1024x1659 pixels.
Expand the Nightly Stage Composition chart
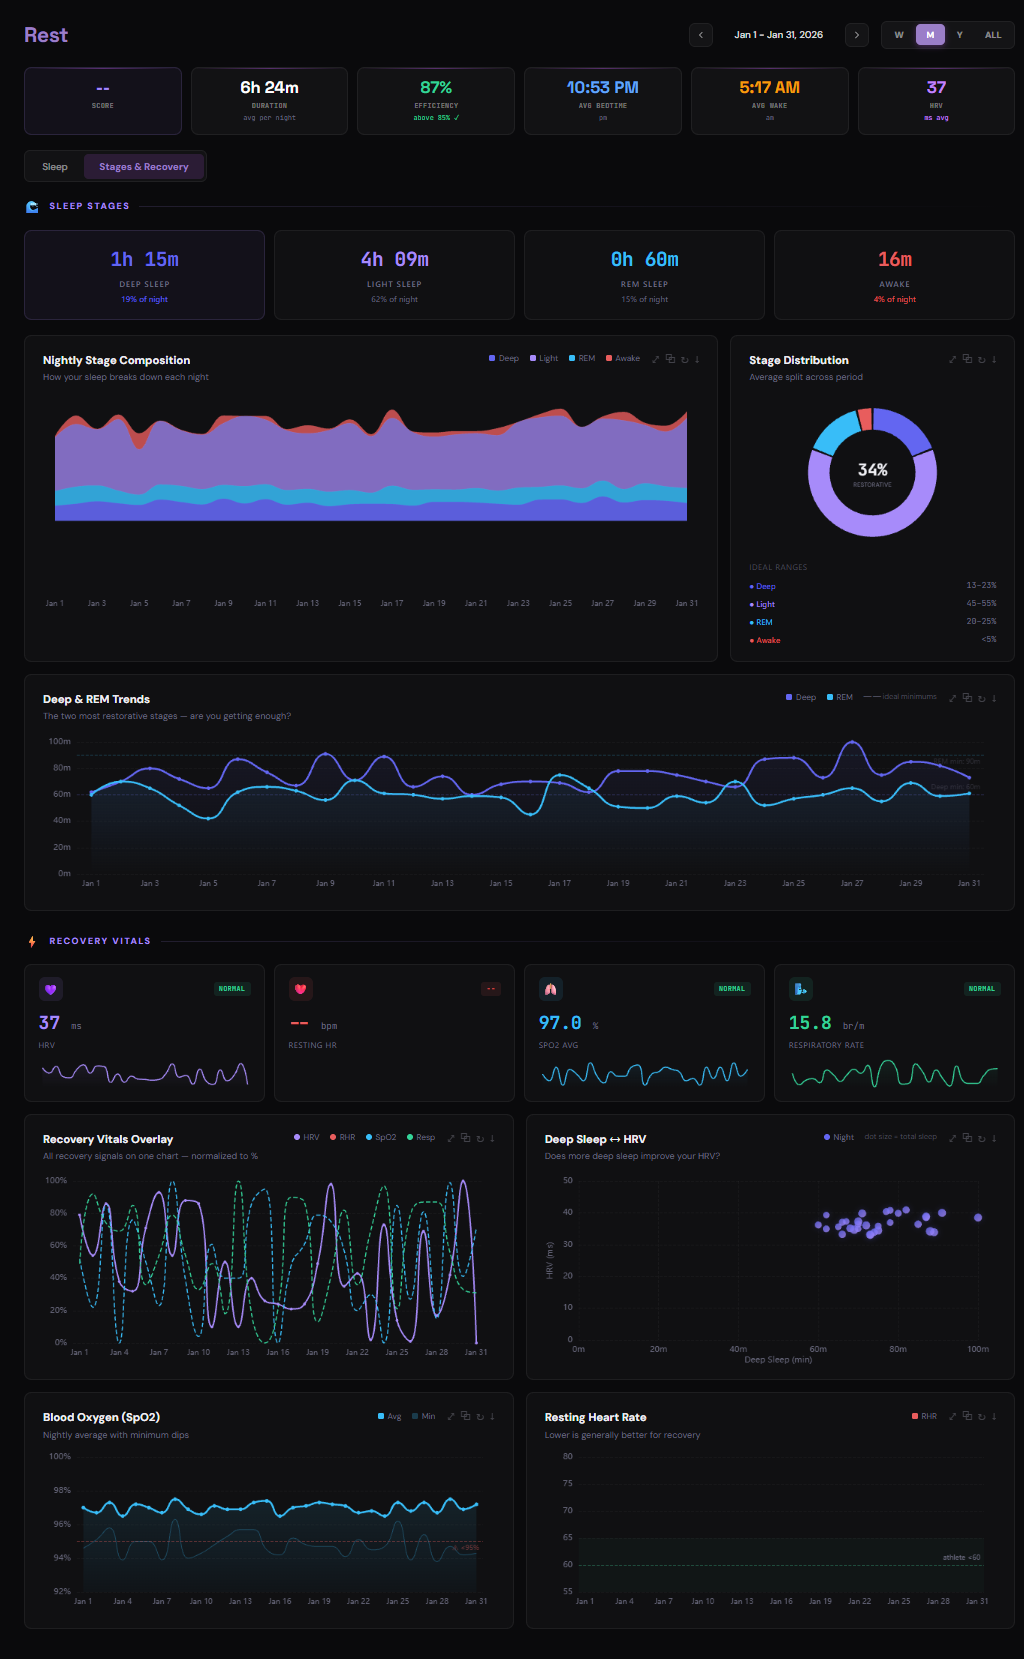click(x=656, y=359)
